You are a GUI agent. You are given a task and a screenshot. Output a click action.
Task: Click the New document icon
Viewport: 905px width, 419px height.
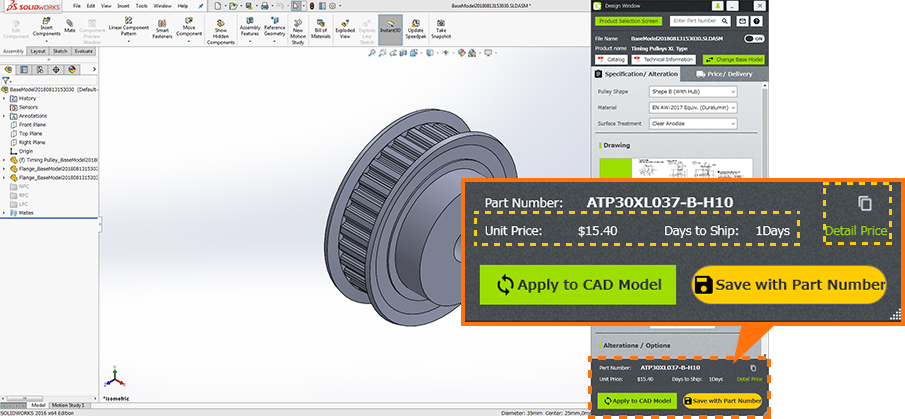tap(217, 5)
